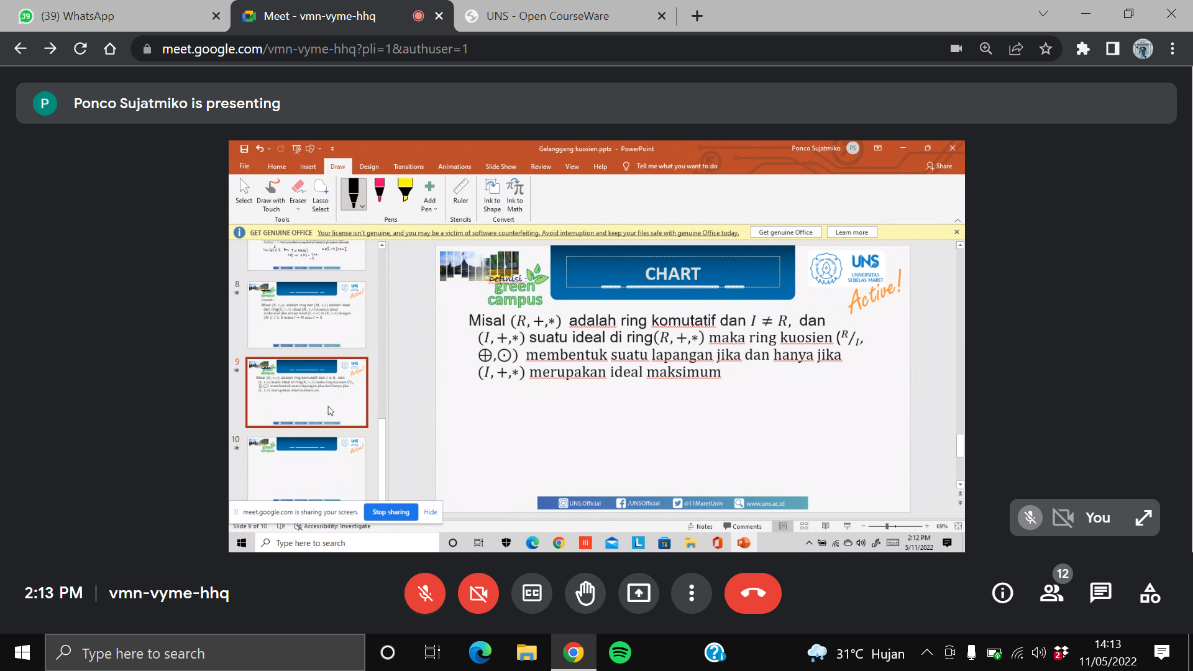Click the Windows Start button
Viewport: 1193px width, 671px height.
pyautogui.click(x=22, y=653)
